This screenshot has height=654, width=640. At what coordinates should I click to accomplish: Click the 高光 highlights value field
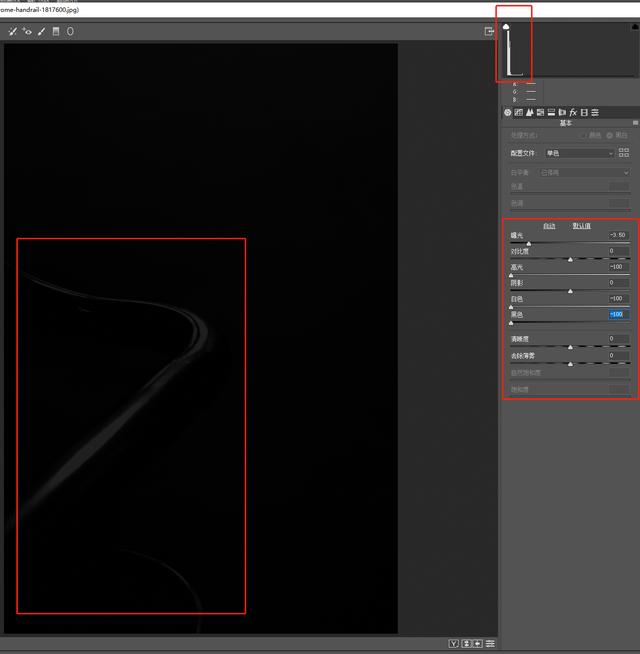tap(619, 267)
